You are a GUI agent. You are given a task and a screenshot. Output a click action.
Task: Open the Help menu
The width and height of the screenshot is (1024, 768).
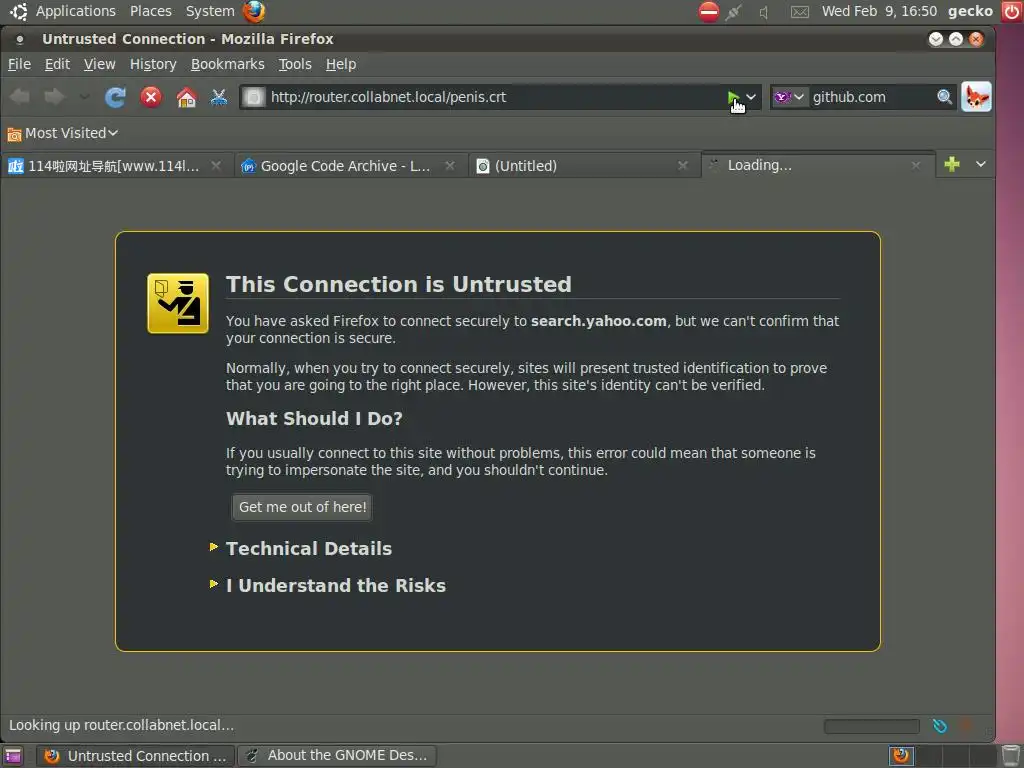[x=341, y=64]
